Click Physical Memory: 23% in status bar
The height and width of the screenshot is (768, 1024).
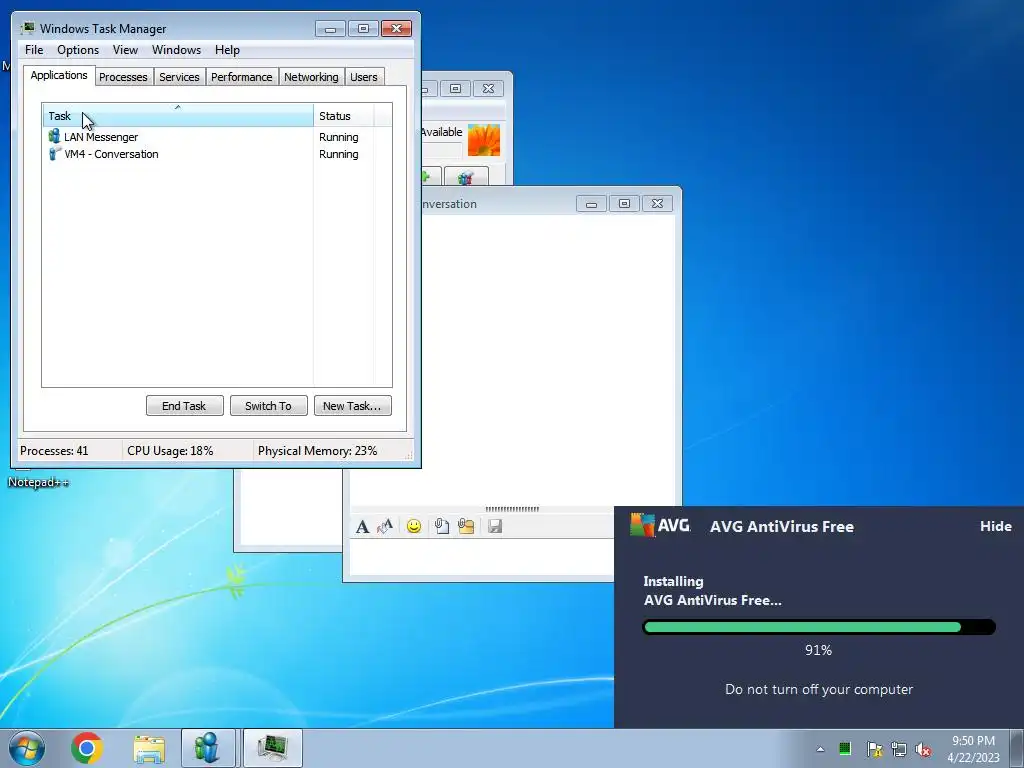tap(317, 451)
